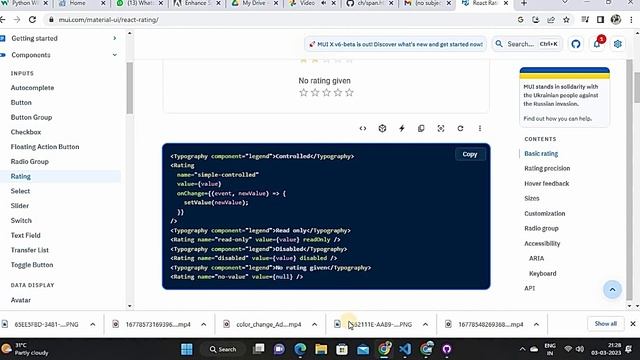
Task: Open Chrome profile avatar
Action: [x=616, y=20]
